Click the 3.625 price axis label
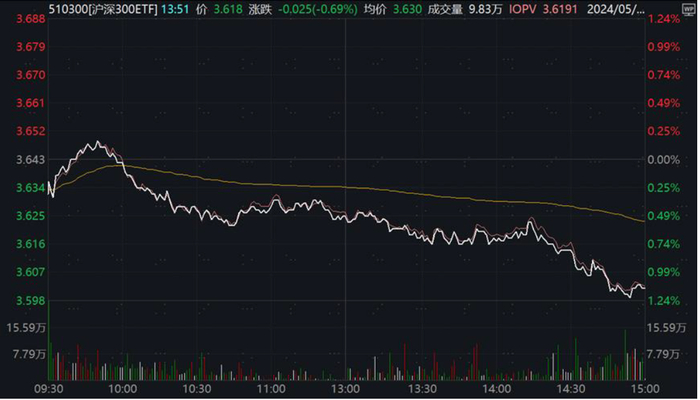Viewport: 700px width, 400px height. pyautogui.click(x=31, y=216)
